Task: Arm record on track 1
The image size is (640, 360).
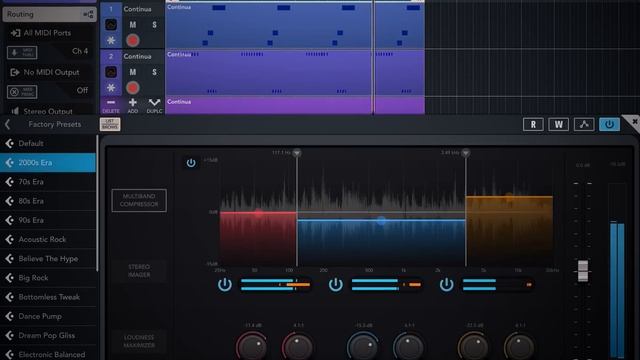Action: coord(132,40)
